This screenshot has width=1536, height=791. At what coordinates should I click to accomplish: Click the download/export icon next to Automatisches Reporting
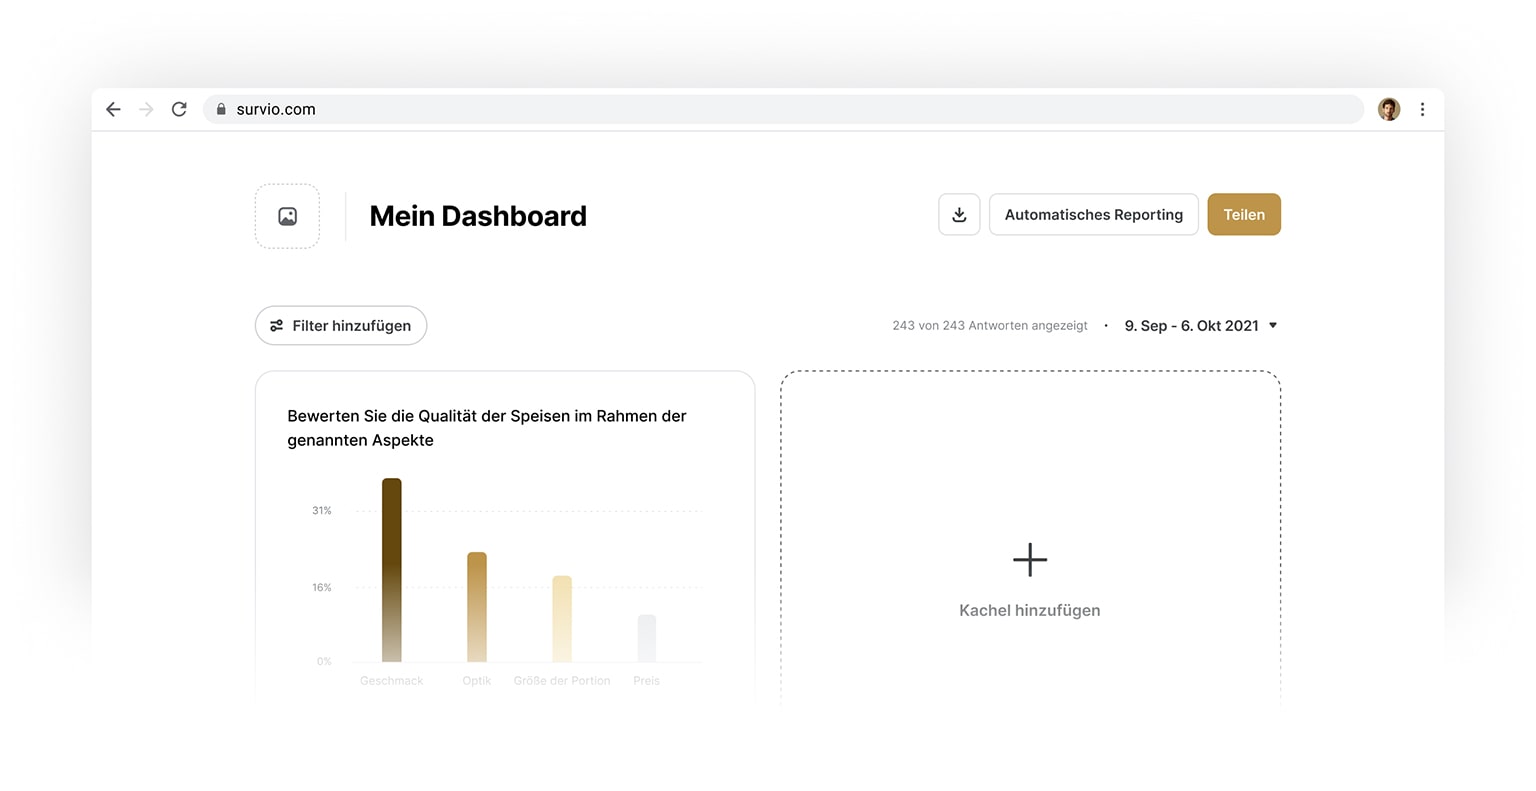click(958, 214)
